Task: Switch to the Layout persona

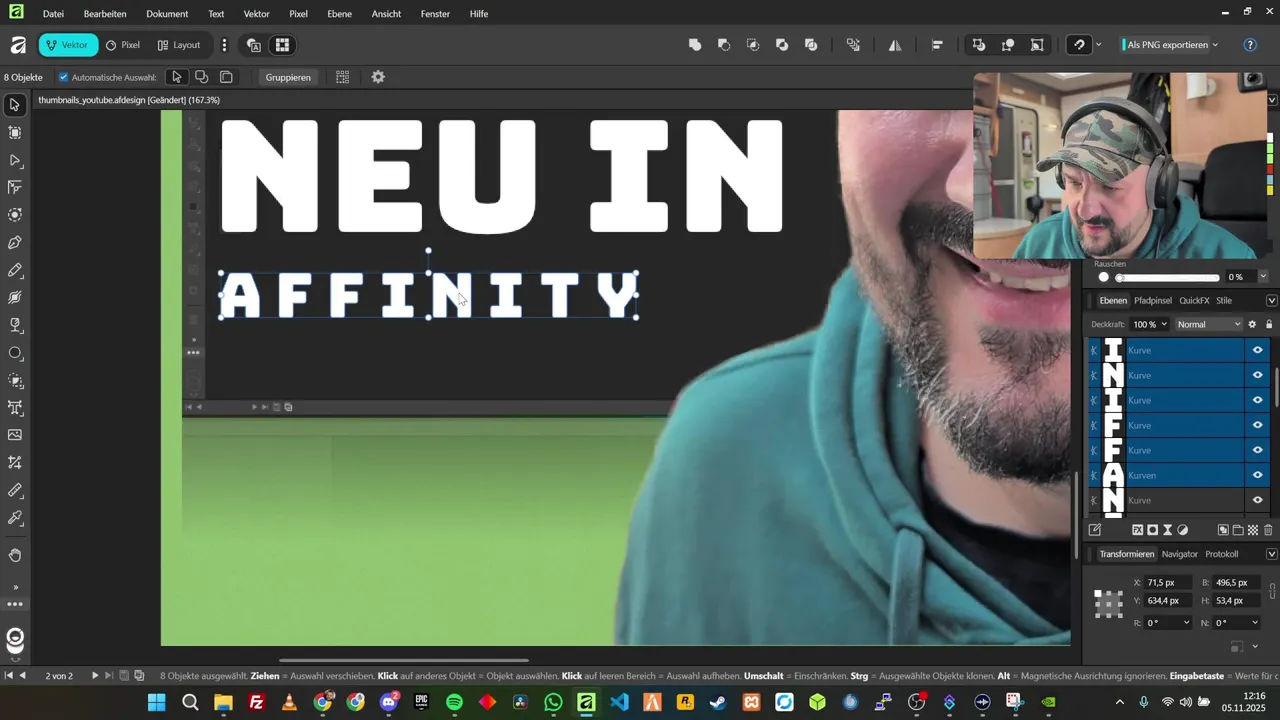Action: (179, 45)
